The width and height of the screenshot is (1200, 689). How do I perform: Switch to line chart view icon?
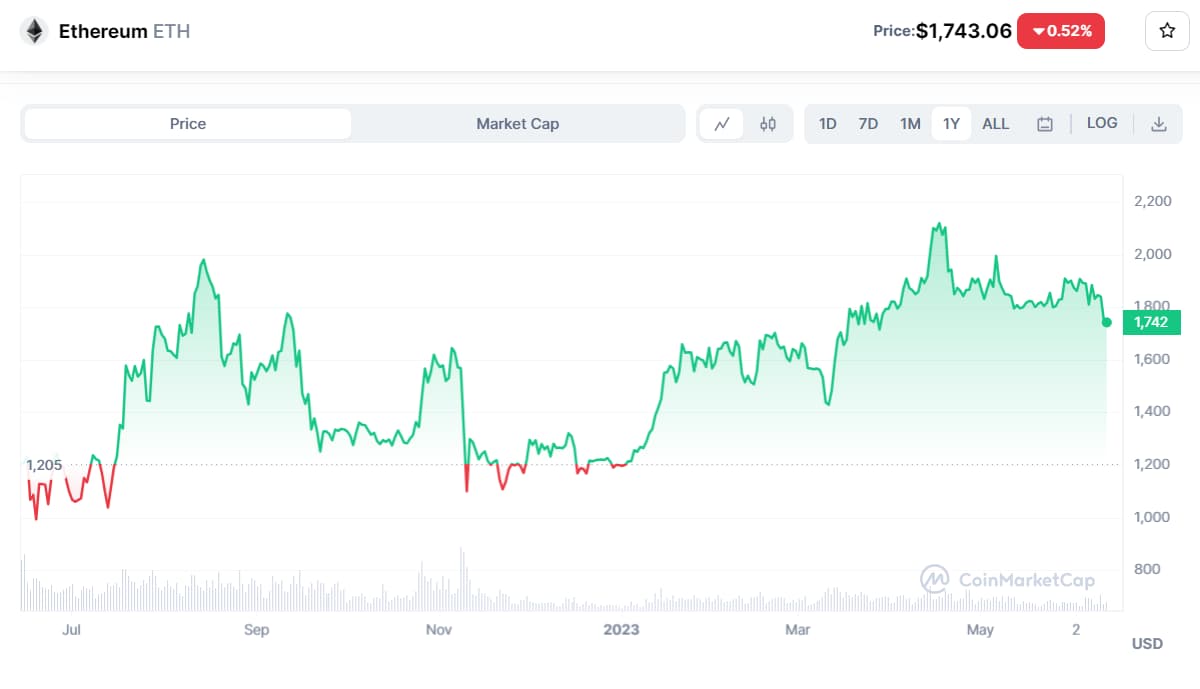(x=722, y=124)
